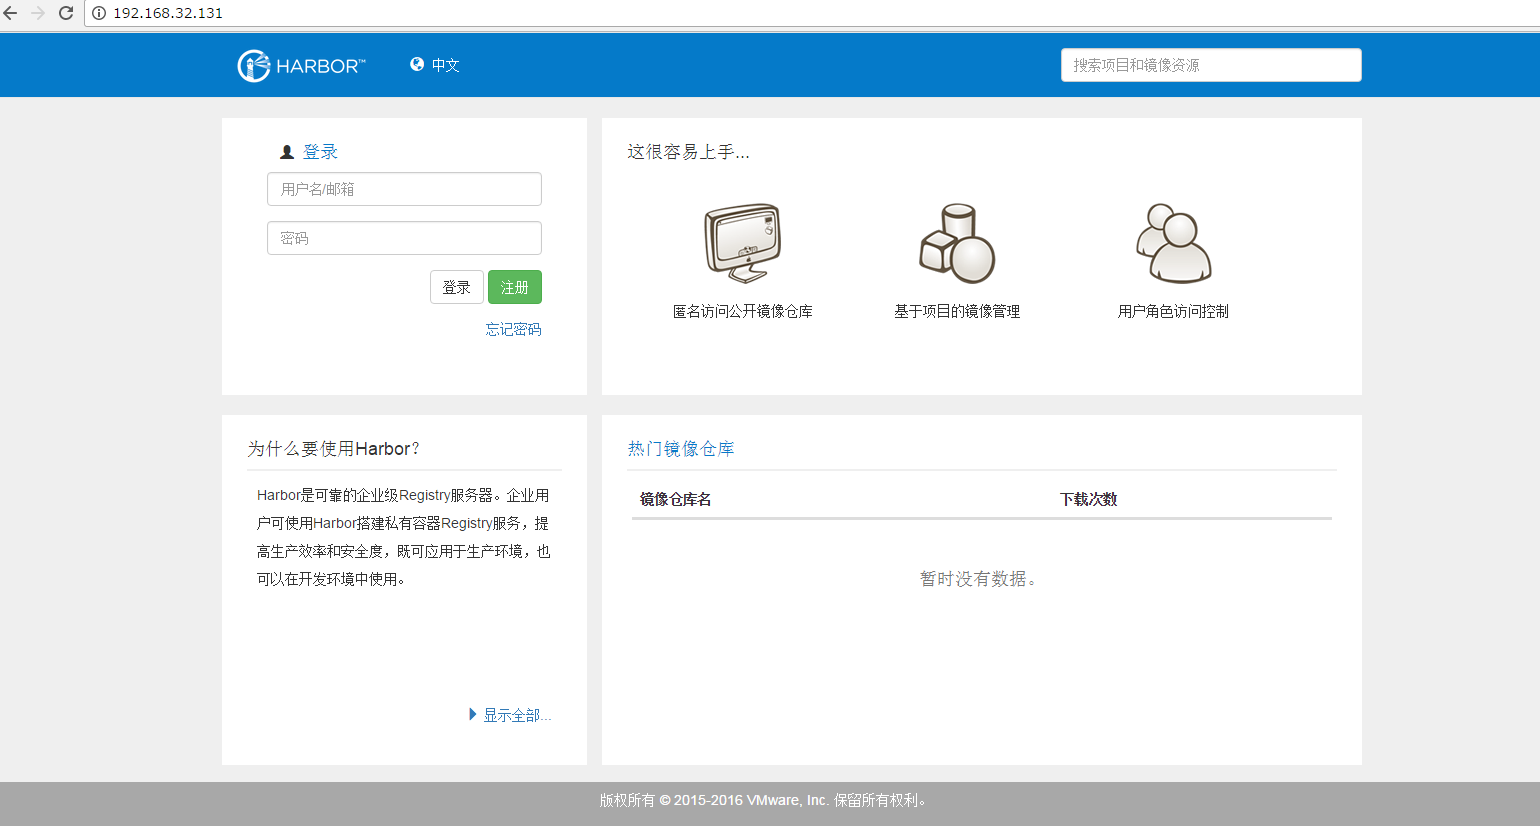This screenshot has width=1540, height=826.
Task: Click the white 登录 button
Action: click(x=457, y=287)
